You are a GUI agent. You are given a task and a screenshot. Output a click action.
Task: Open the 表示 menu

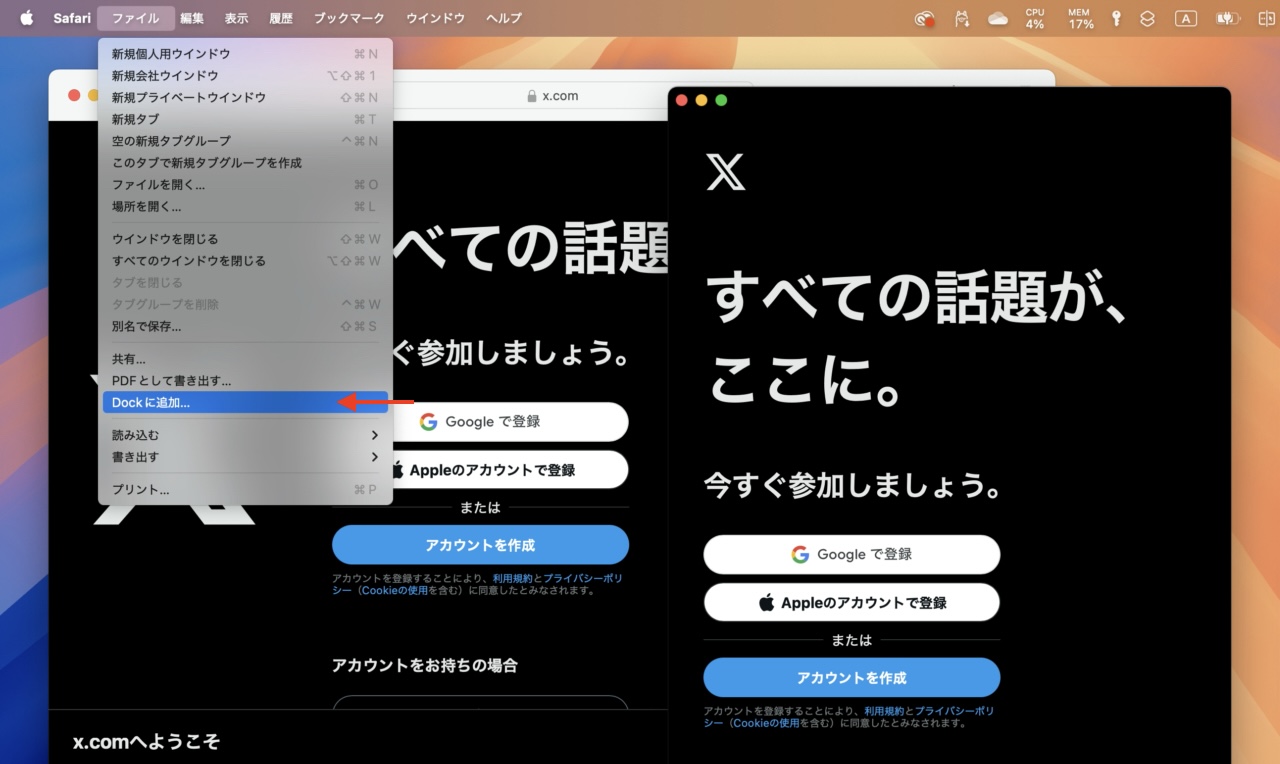point(236,18)
